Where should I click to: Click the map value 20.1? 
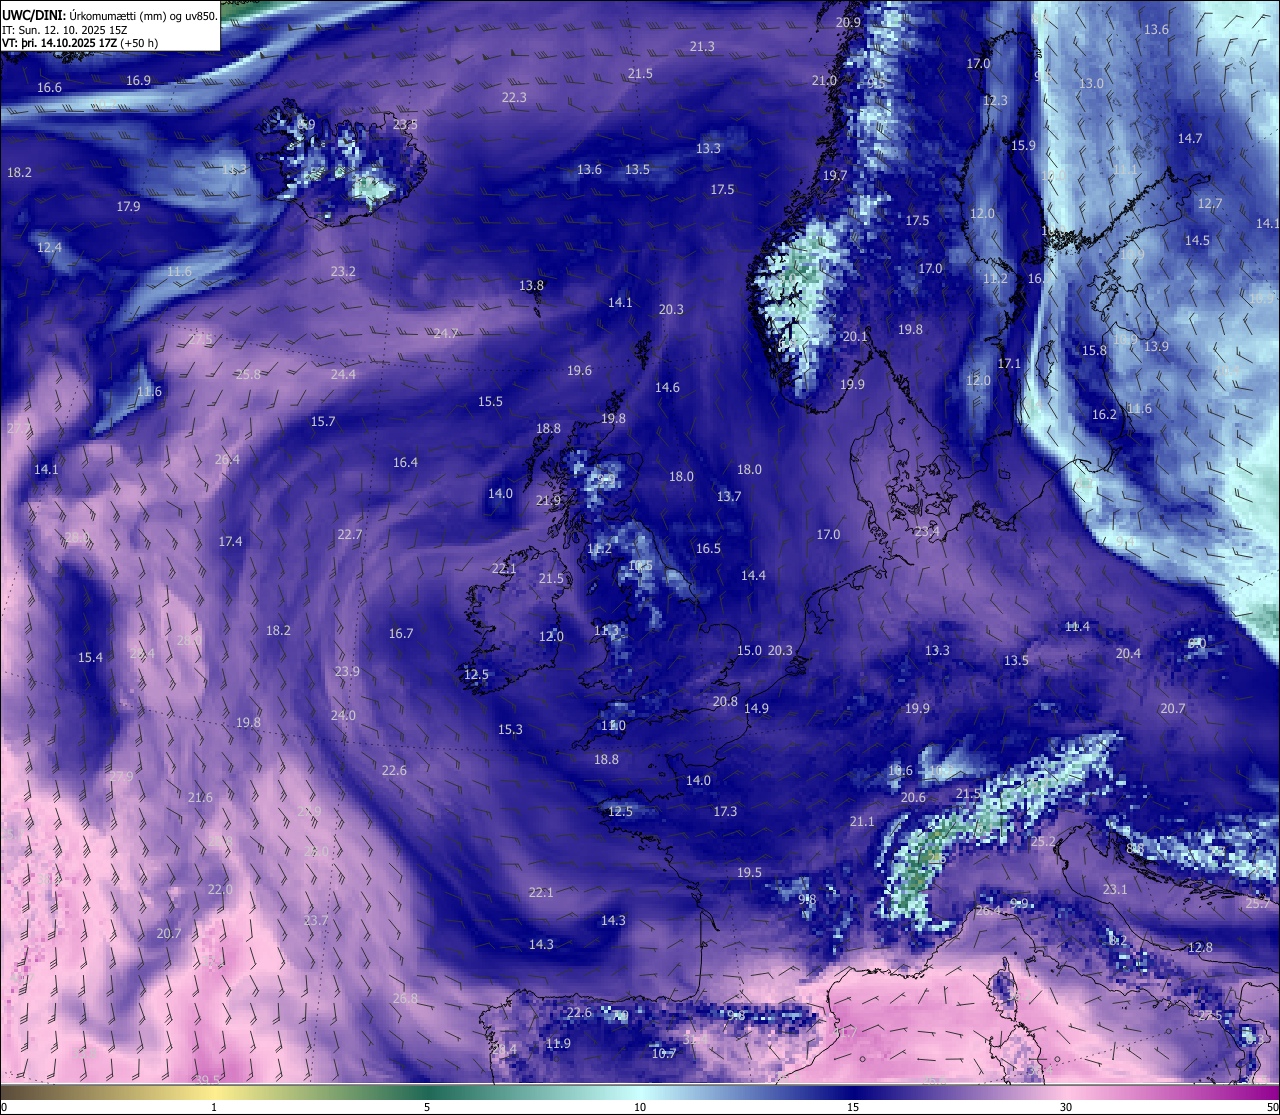[855, 337]
